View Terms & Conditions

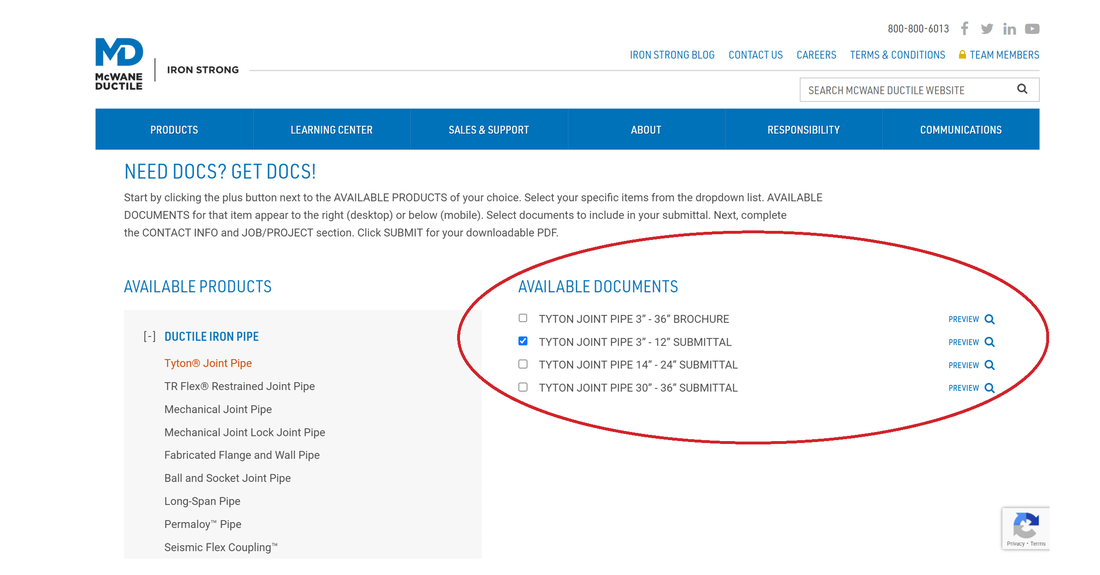click(897, 55)
